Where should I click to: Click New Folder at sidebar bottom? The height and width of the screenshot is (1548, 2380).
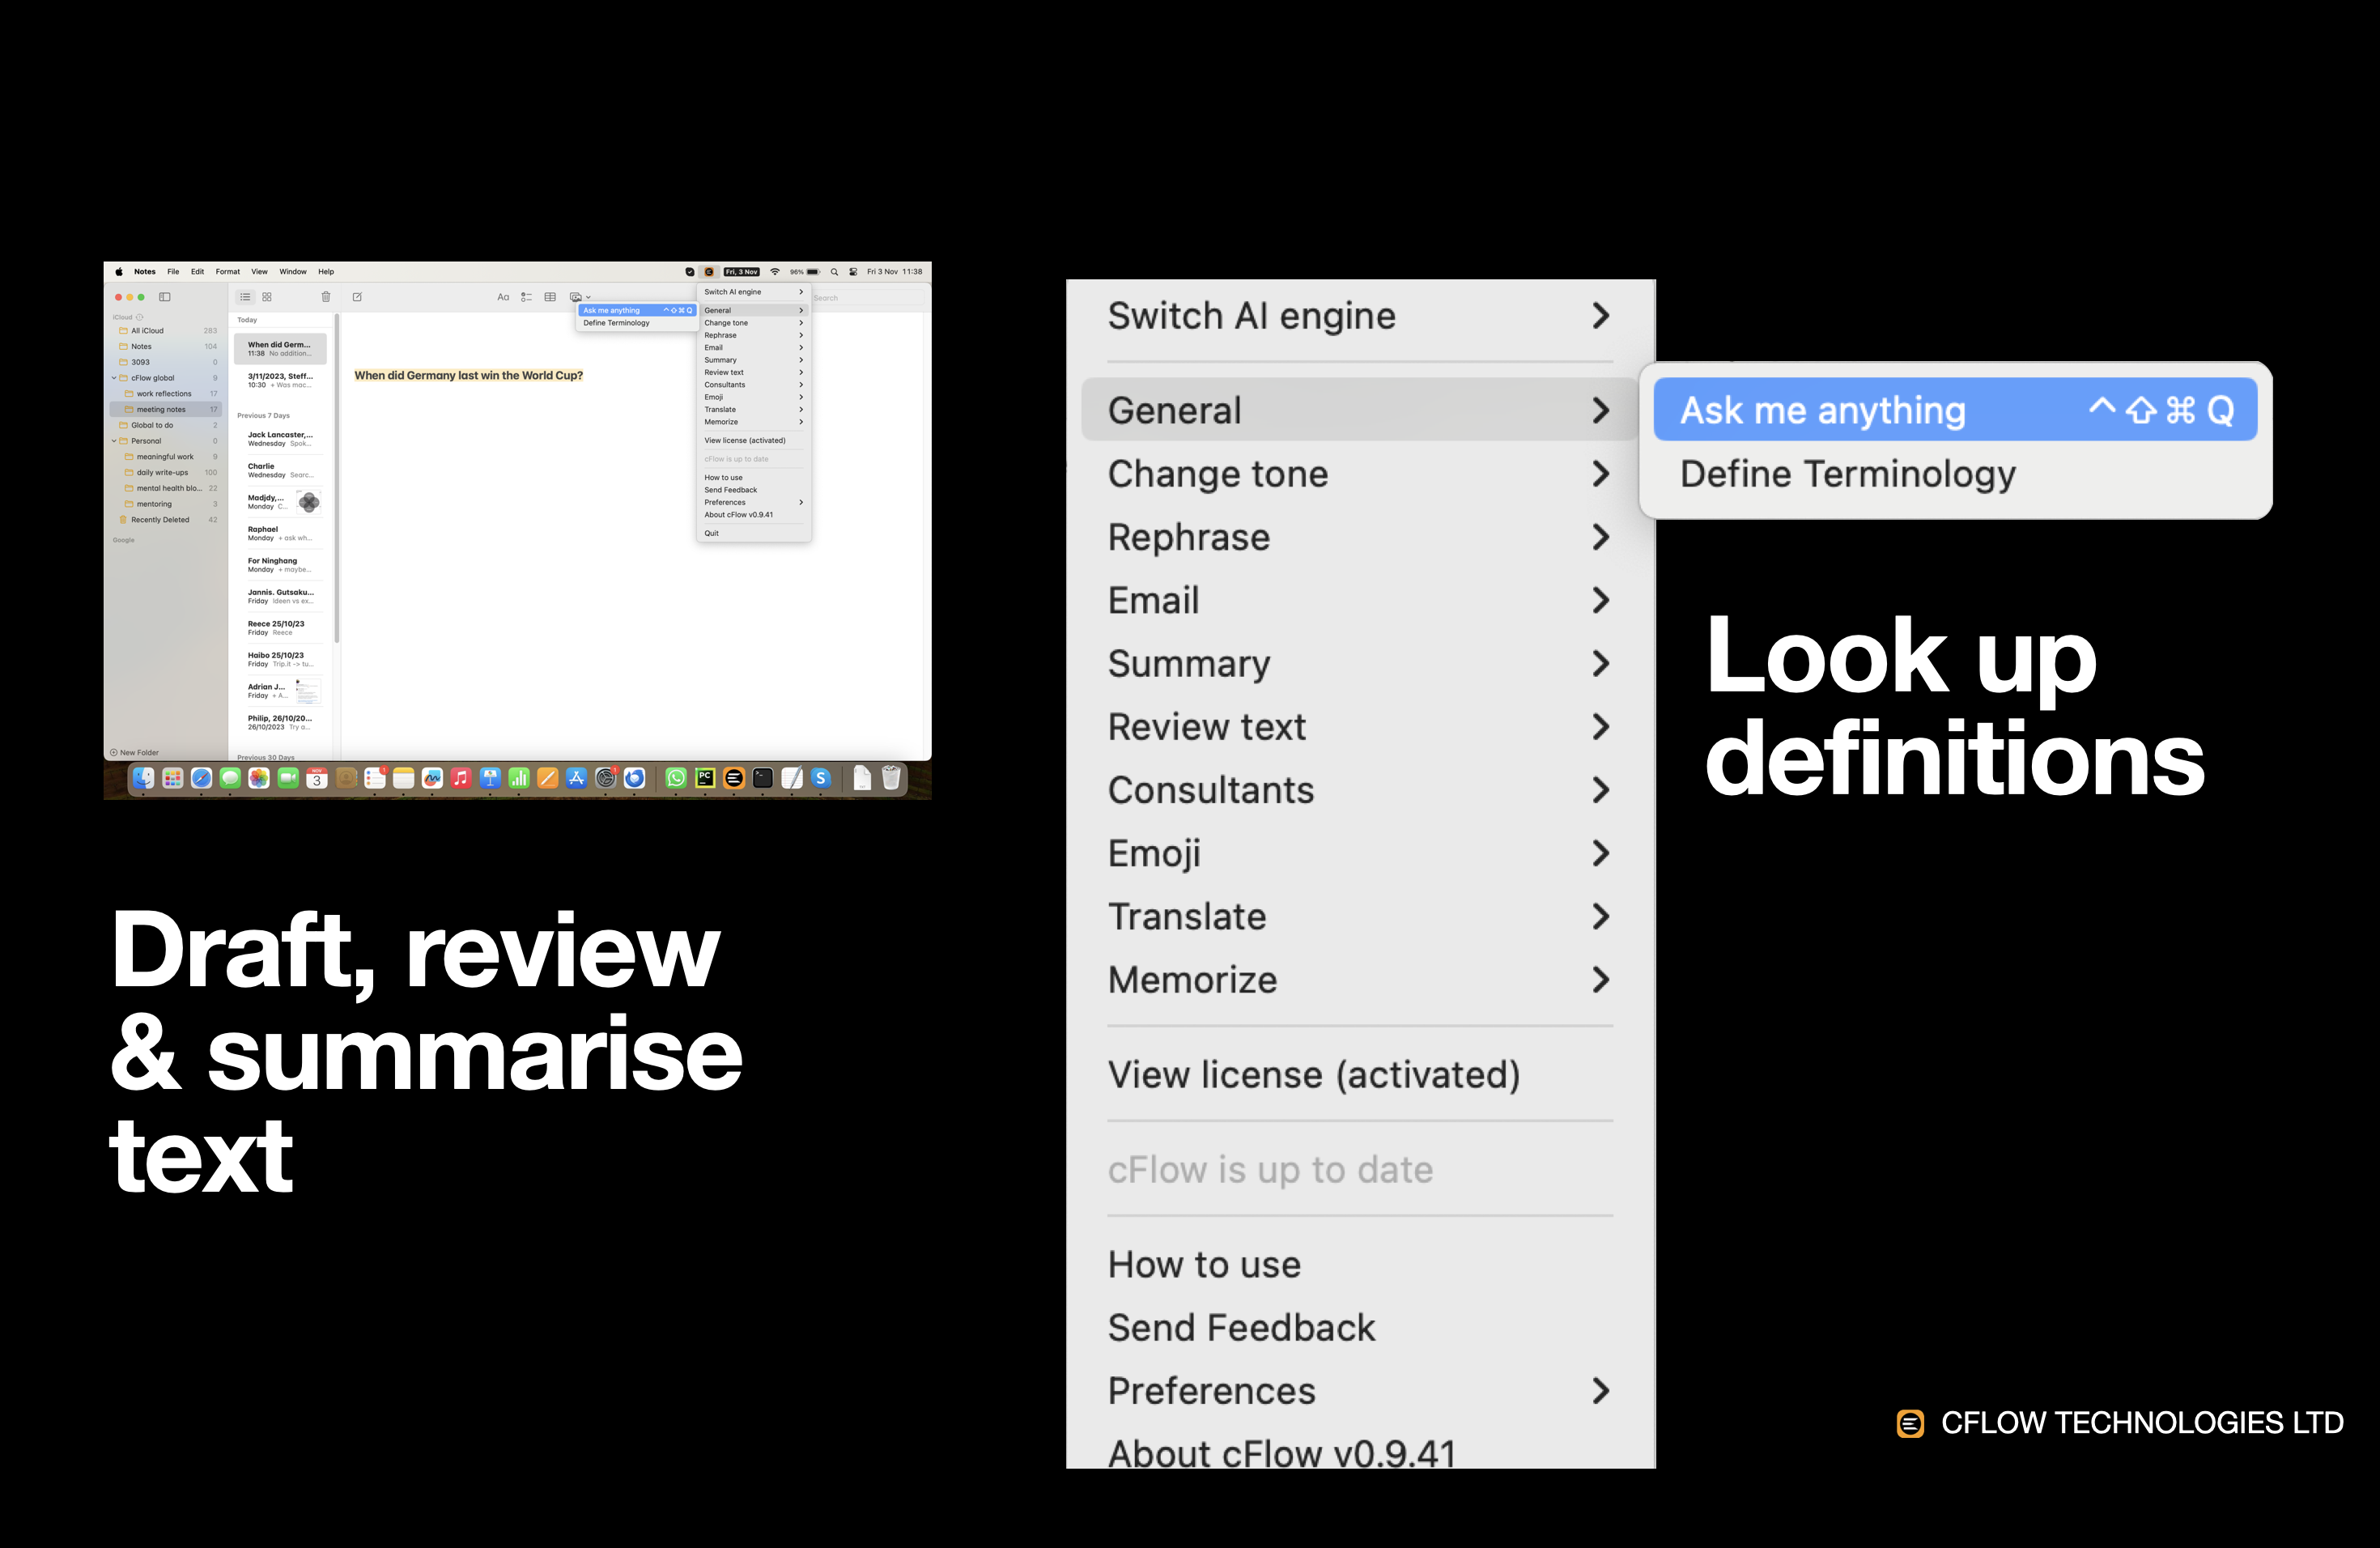point(135,753)
